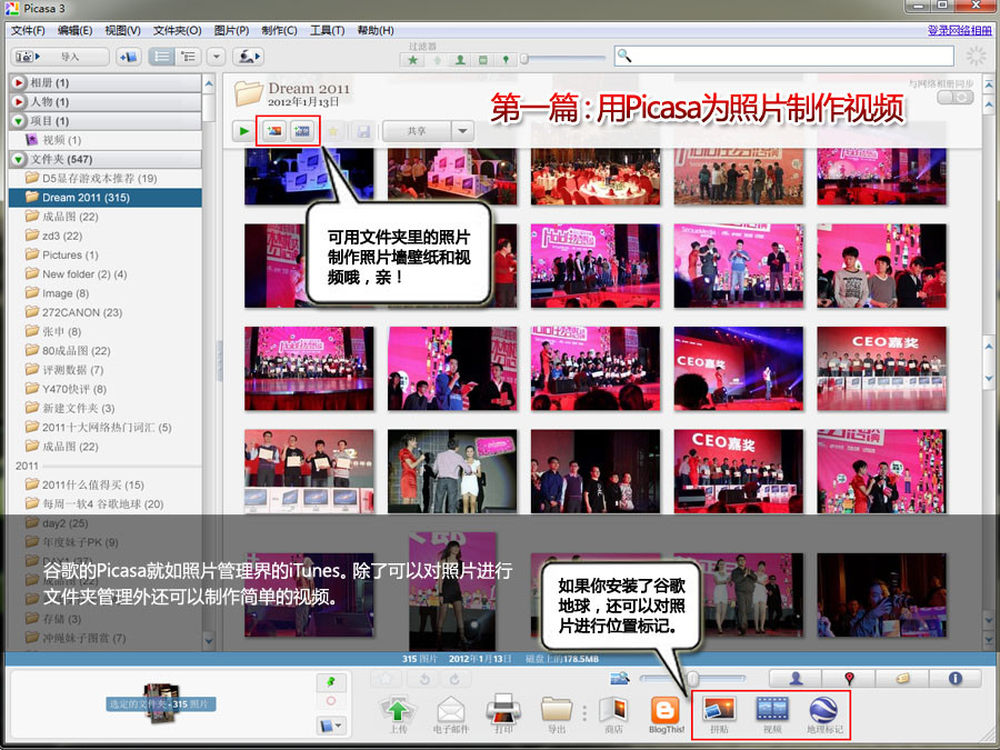Toggle the uploaded photos filter

tap(437, 60)
